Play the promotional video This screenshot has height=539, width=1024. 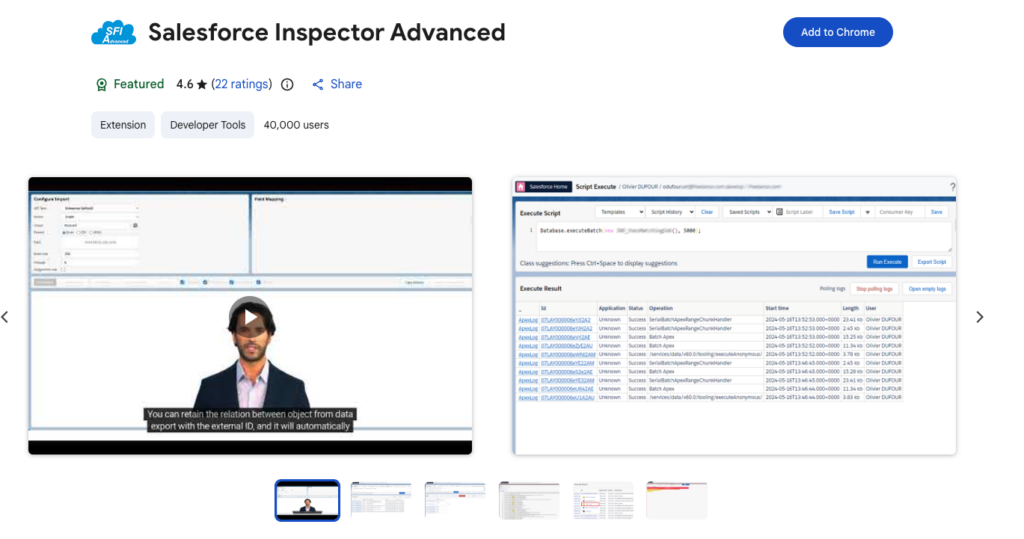click(x=250, y=317)
